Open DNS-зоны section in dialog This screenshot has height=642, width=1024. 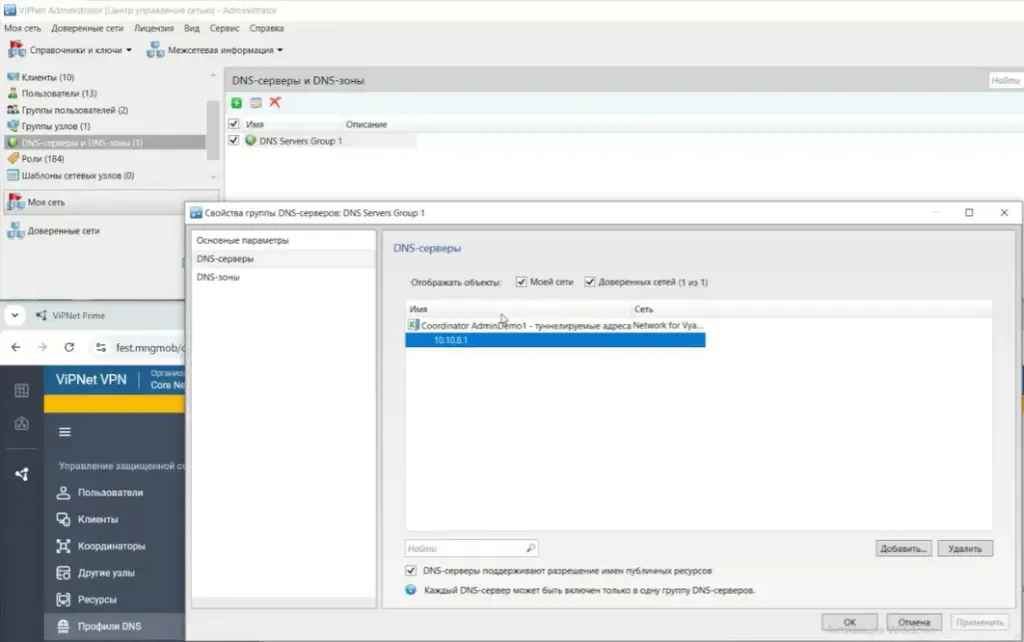[283, 277]
